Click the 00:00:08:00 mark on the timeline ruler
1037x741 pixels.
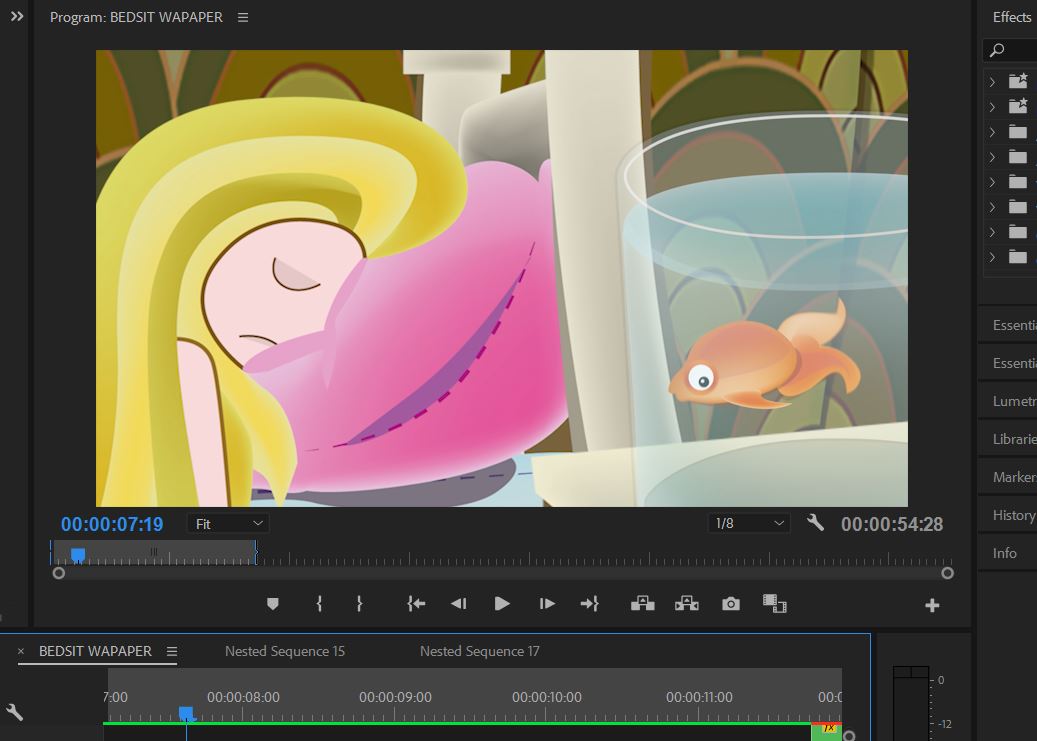pos(243,697)
